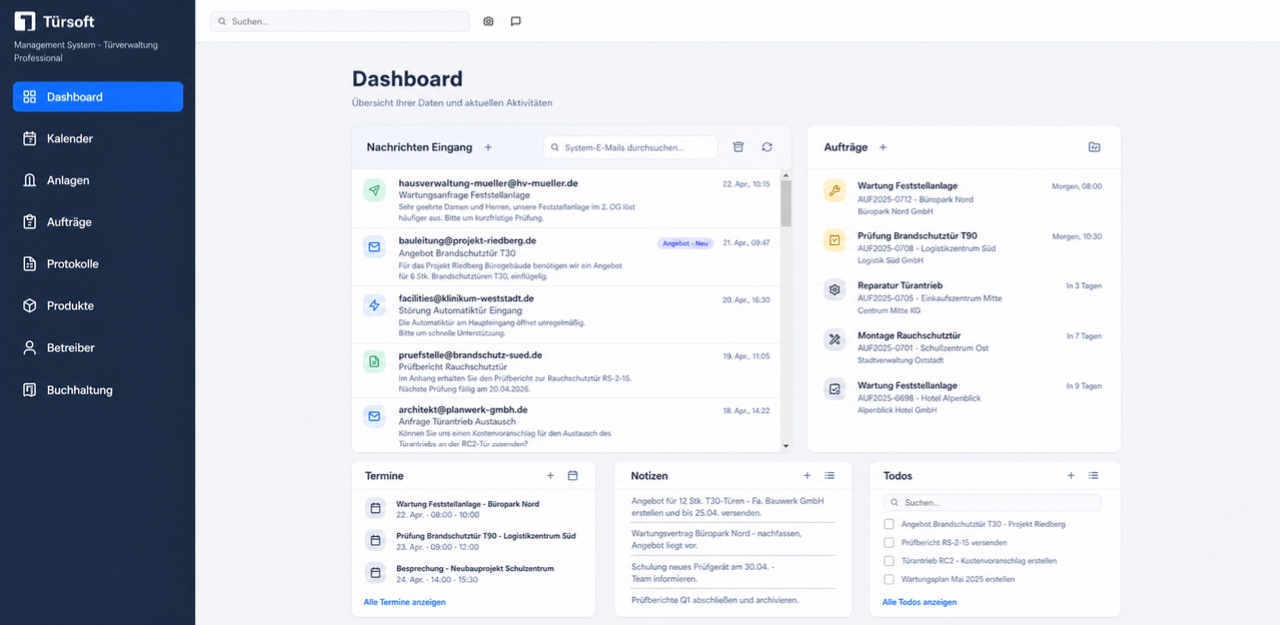Open calendar icon in Termine header
Viewport: 1280px width, 625px height.
[573, 476]
